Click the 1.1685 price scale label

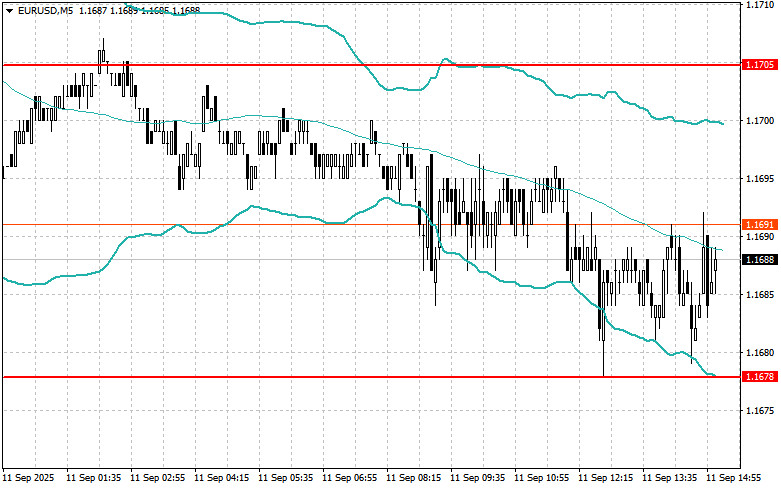[x=760, y=295]
